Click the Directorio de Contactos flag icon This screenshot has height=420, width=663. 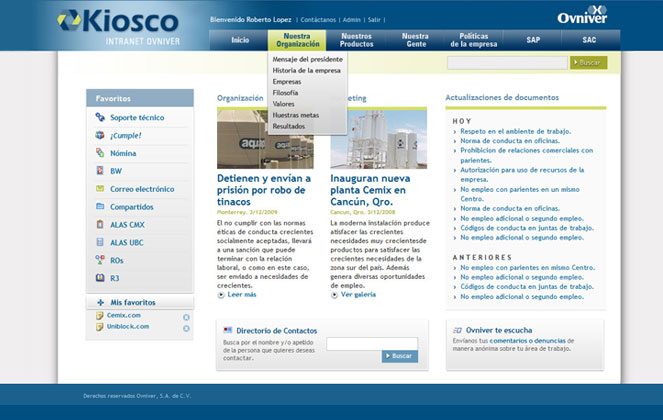coord(227,330)
